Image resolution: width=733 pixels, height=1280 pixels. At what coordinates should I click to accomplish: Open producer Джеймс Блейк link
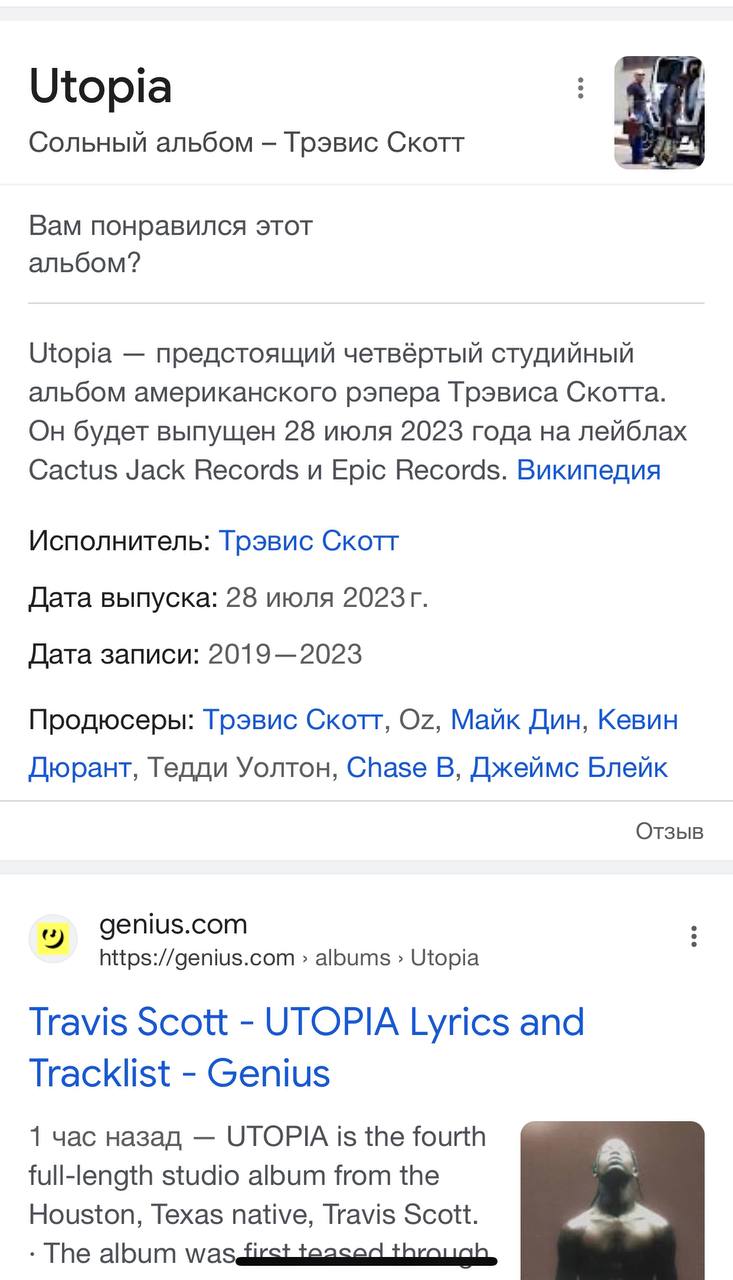pos(568,767)
